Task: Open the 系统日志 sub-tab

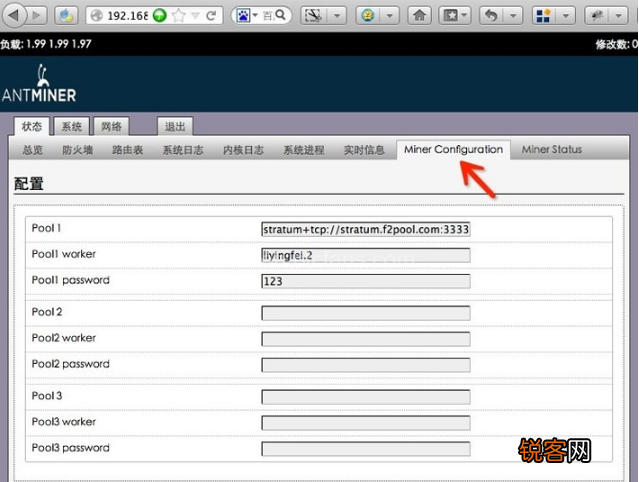Action: click(x=183, y=150)
